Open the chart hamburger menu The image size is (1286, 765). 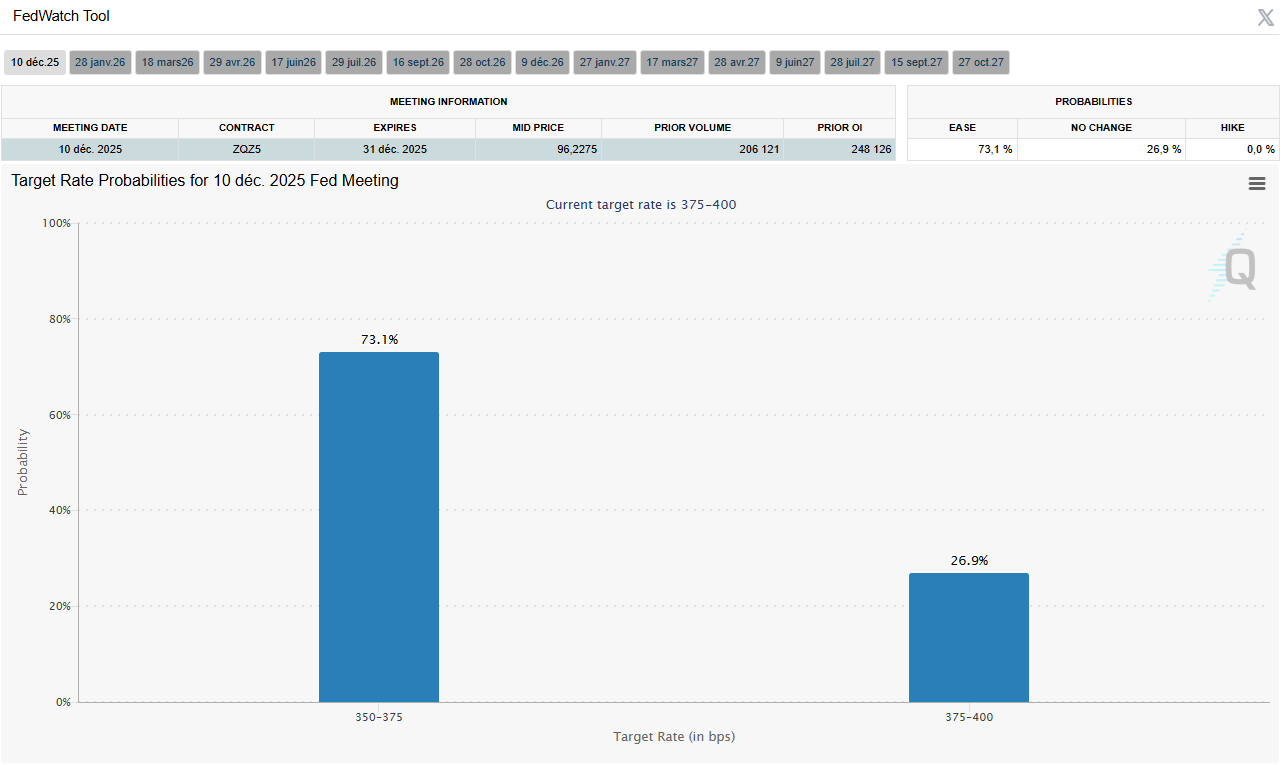1257,183
